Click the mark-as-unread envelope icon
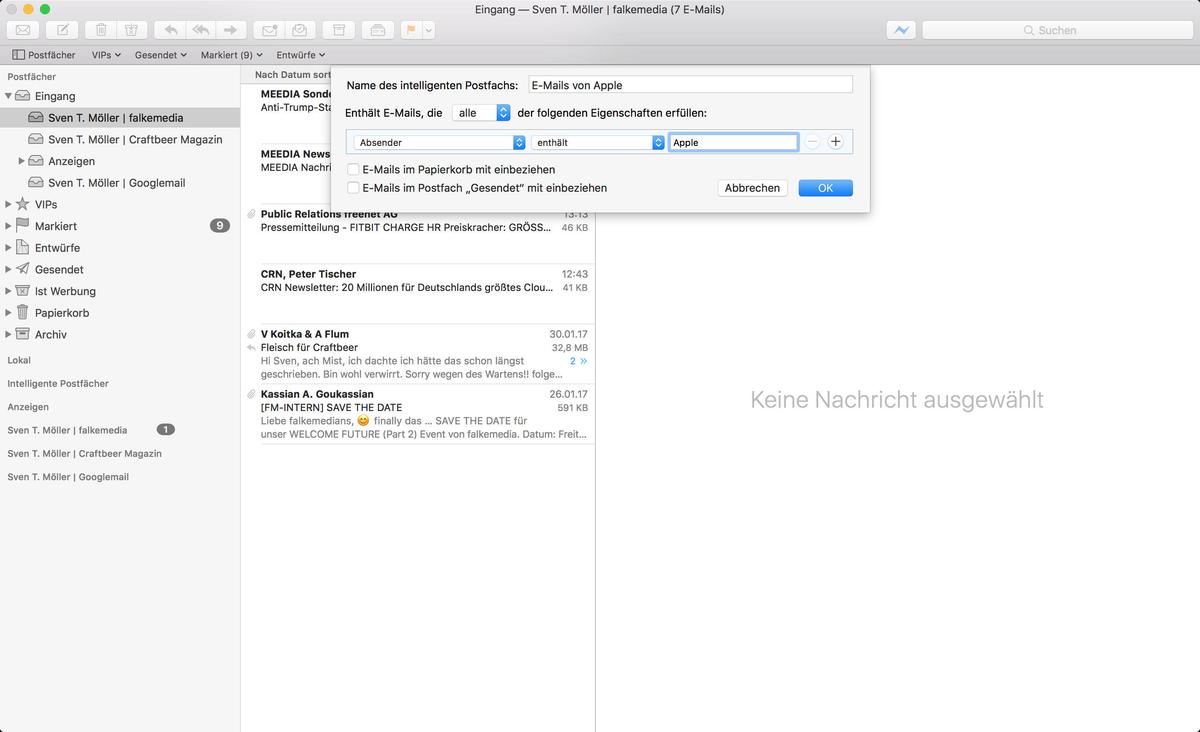The width and height of the screenshot is (1200, 732). 268,30
